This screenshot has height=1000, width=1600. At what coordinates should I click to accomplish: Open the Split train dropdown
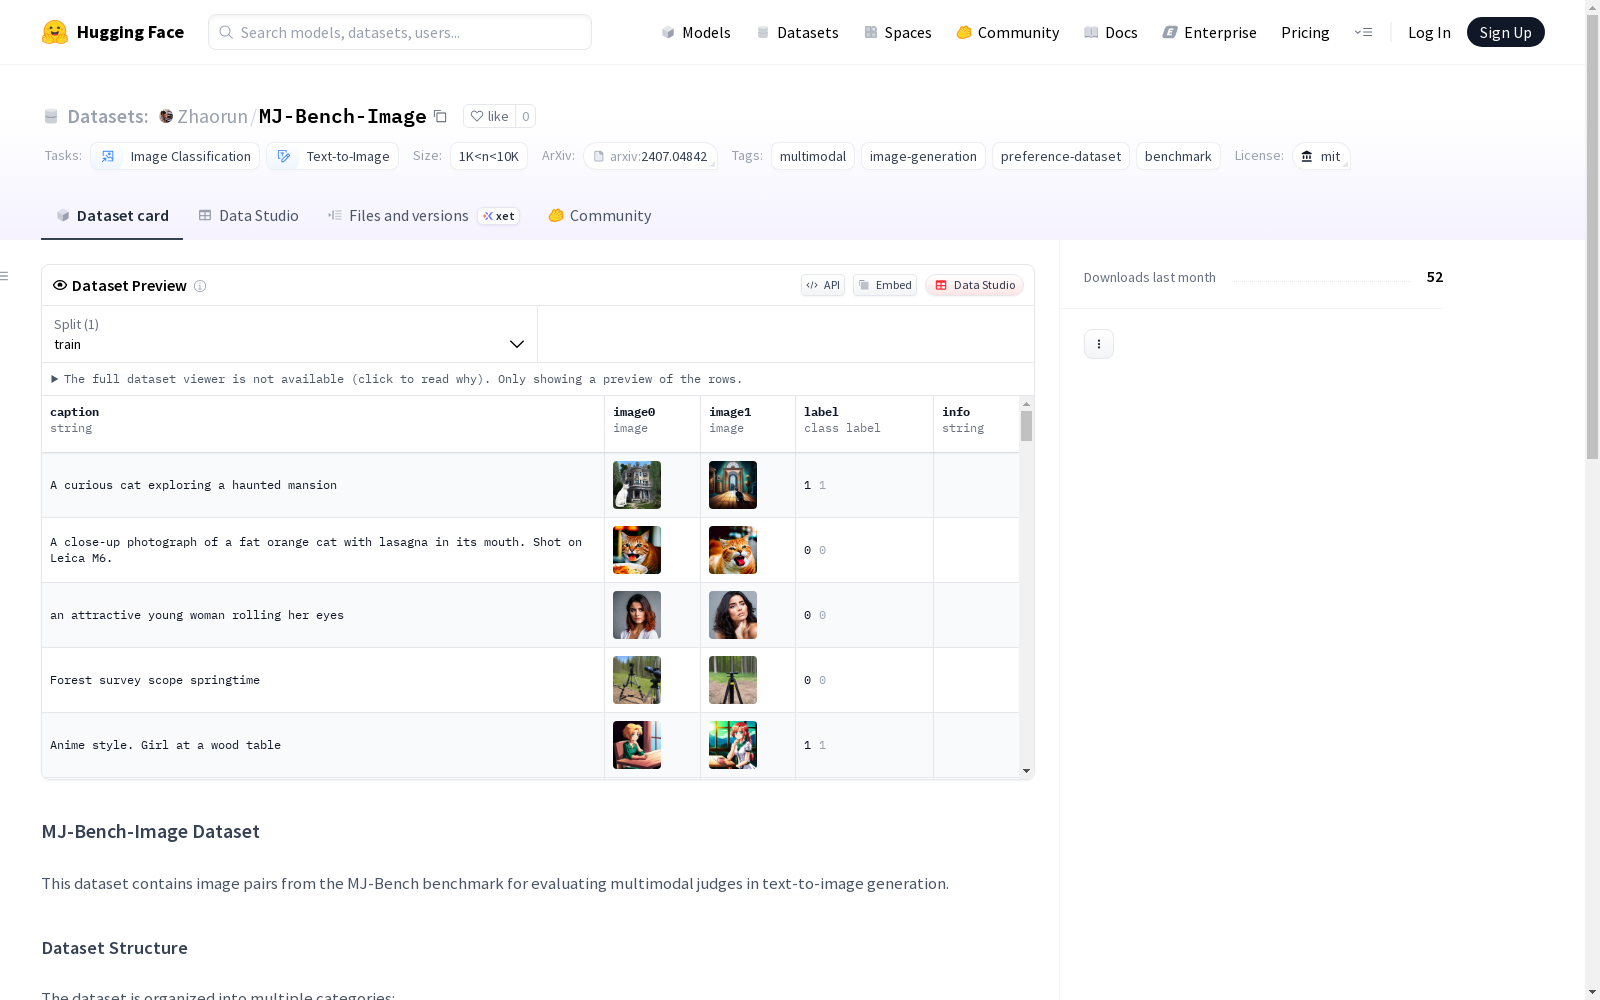click(x=290, y=334)
